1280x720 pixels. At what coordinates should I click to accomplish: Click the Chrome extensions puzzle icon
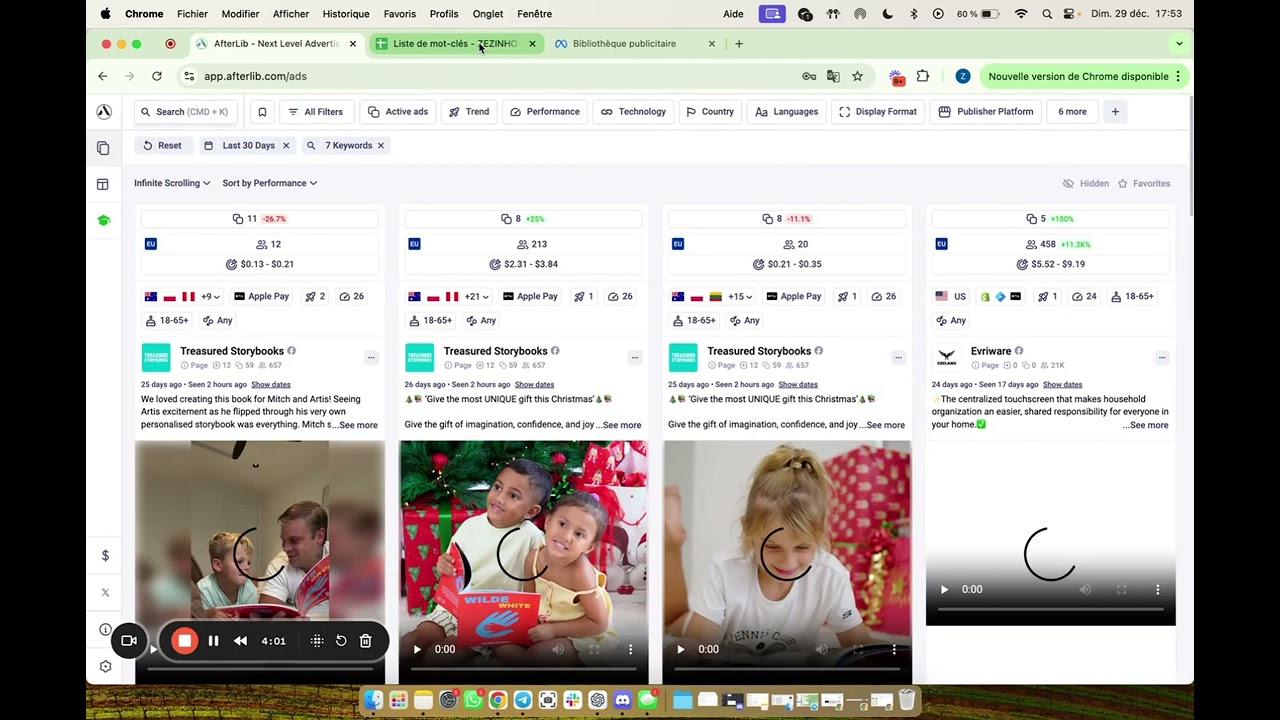[923, 76]
